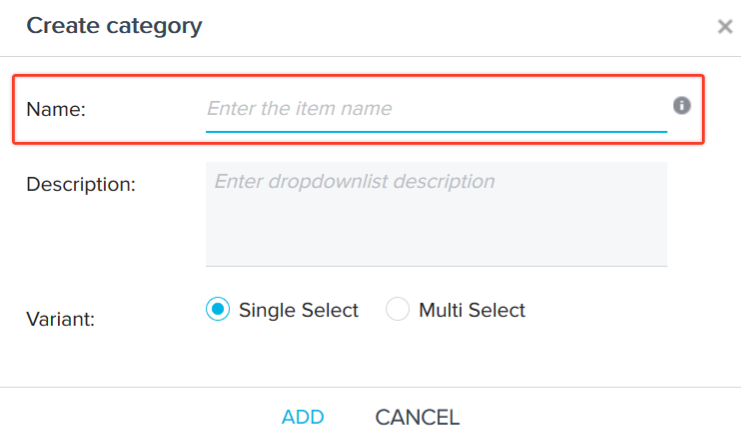Select the Single Select radio button
Image resolution: width=741 pixels, height=438 pixels.
218,309
